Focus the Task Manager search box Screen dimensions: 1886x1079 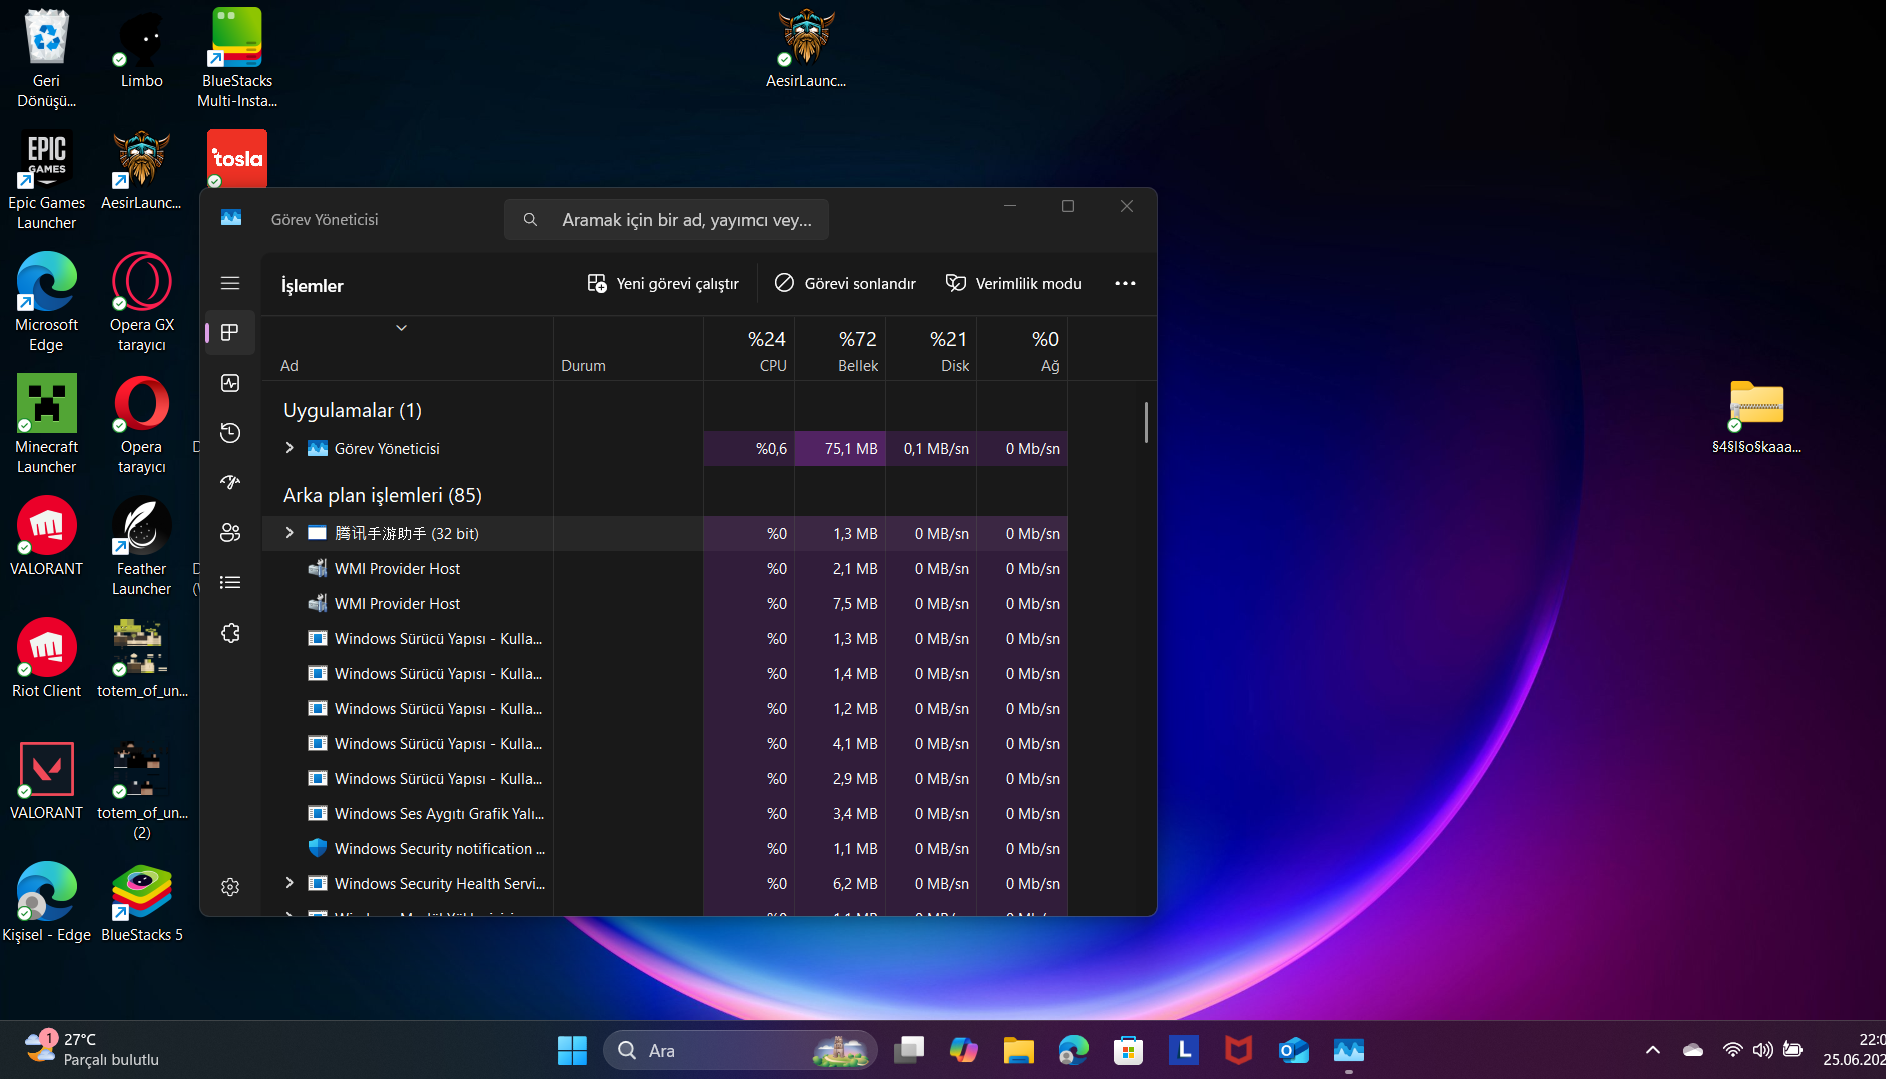(666, 219)
